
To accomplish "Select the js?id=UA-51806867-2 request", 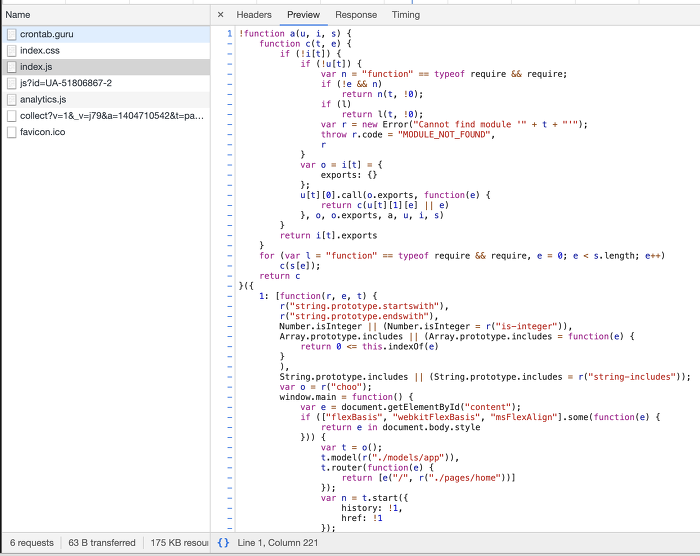I will click(x=106, y=83).
